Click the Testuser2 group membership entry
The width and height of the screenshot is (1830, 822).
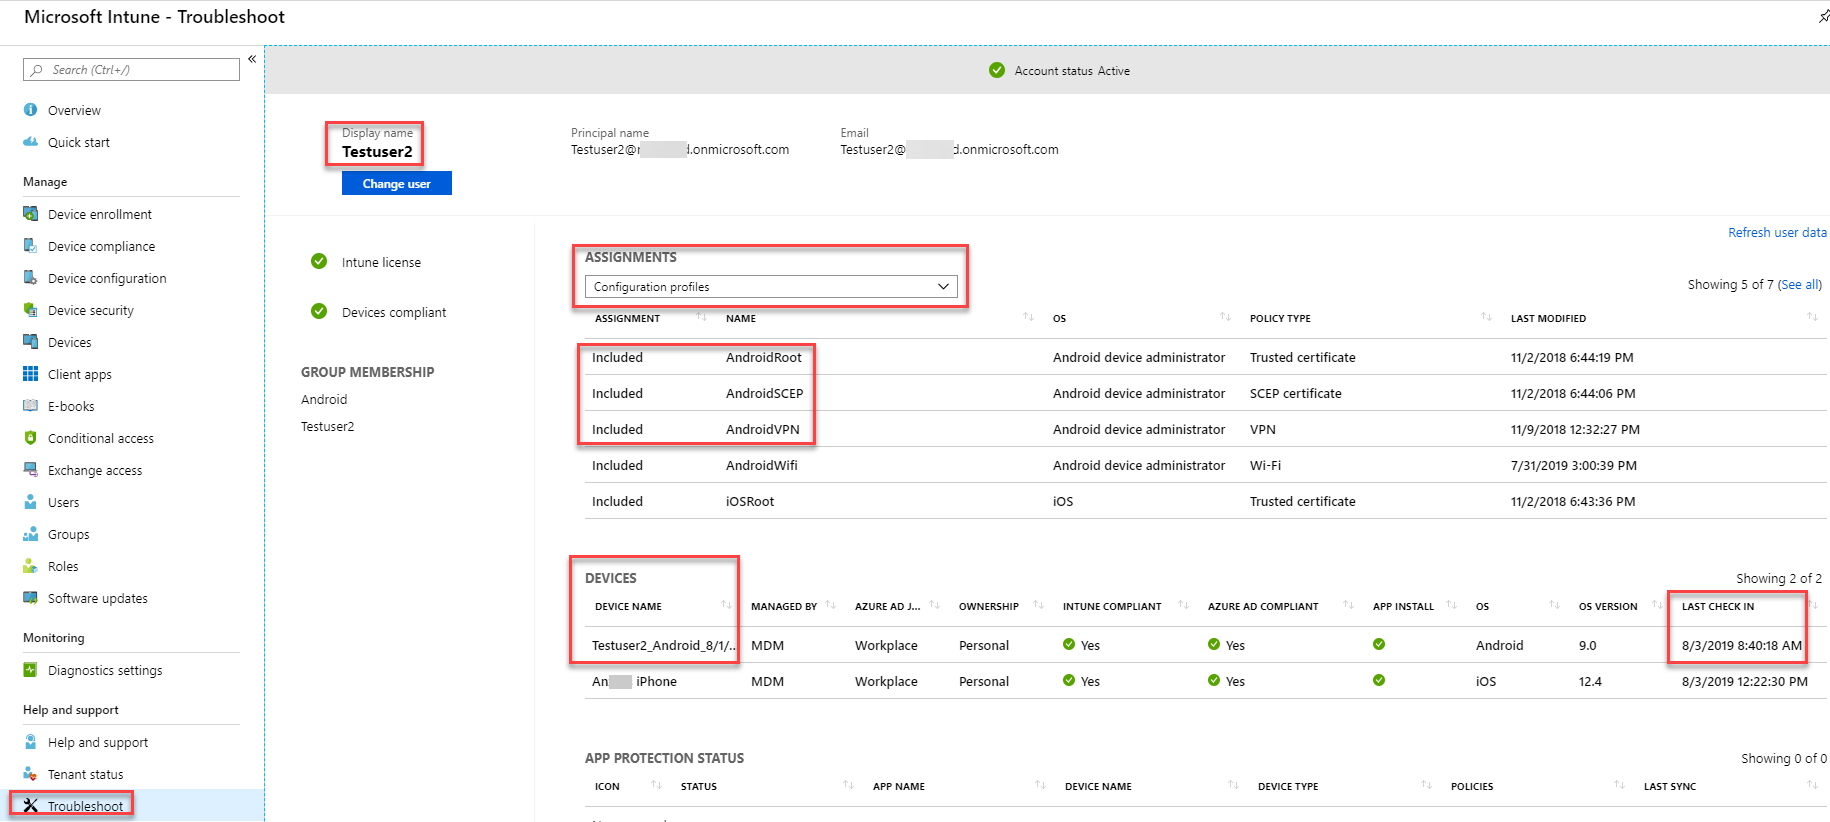point(327,426)
